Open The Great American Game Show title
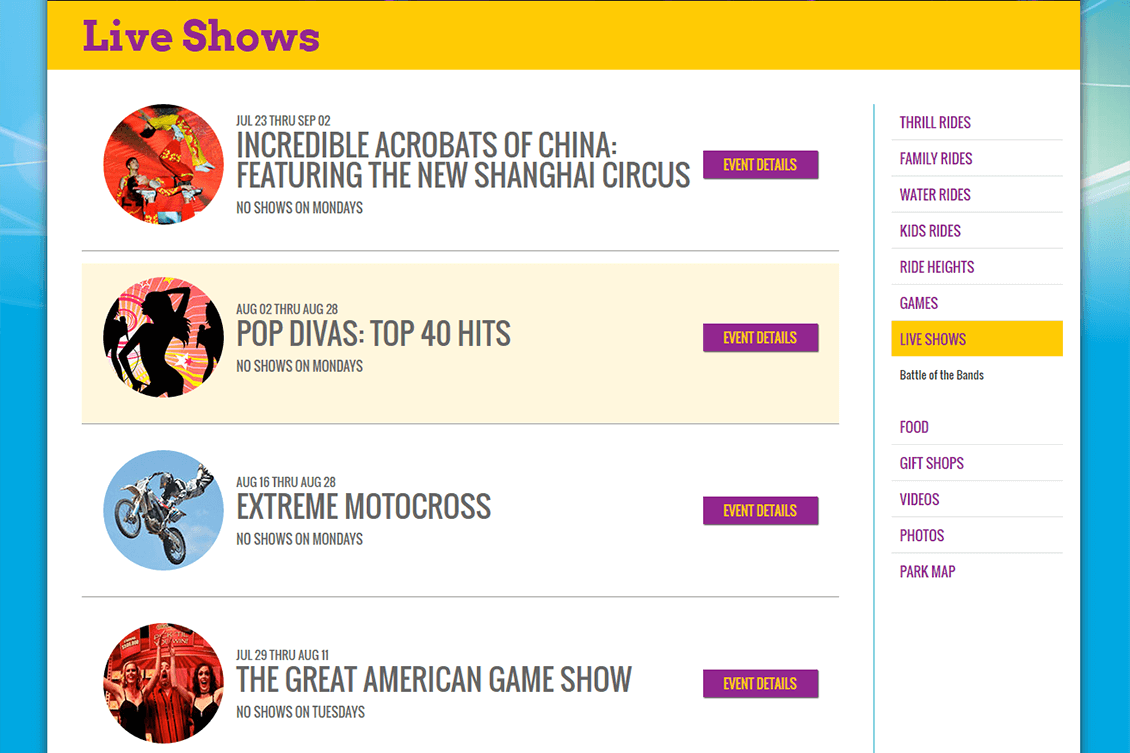Image resolution: width=1130 pixels, height=753 pixels. tap(434, 680)
